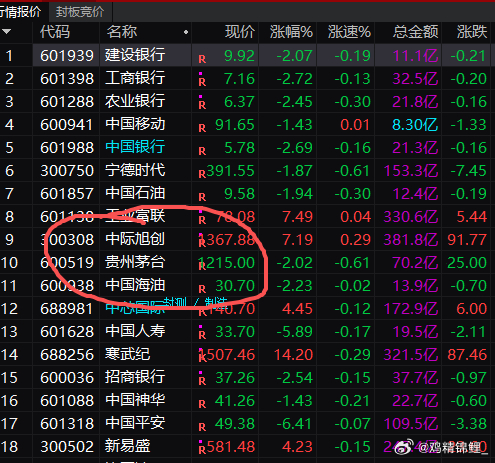Screen dimensions: 495x463
Task: Click 涨幅 value -6.41 for 中国平安
Action: coord(295,424)
